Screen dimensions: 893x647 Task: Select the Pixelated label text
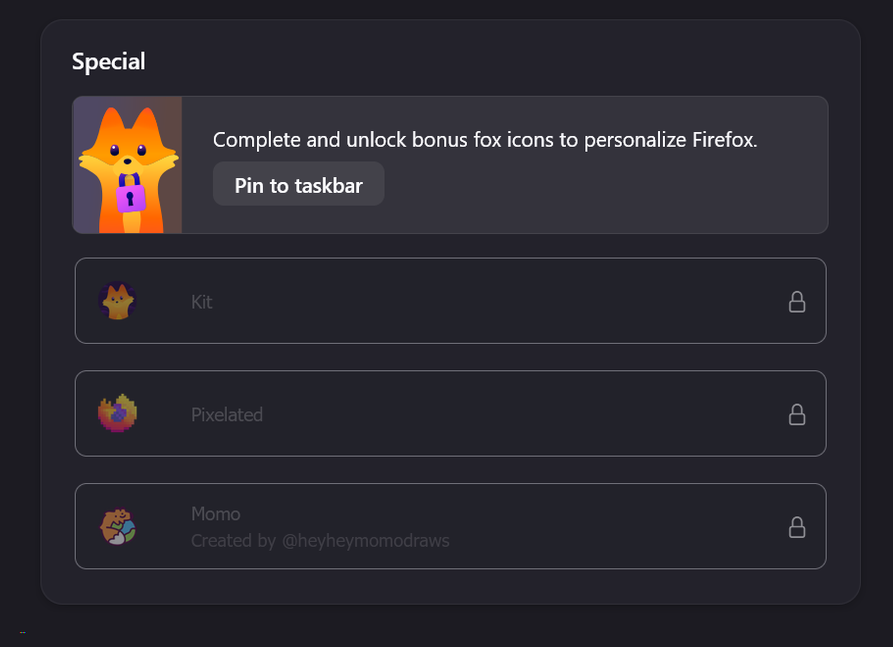[x=227, y=415]
